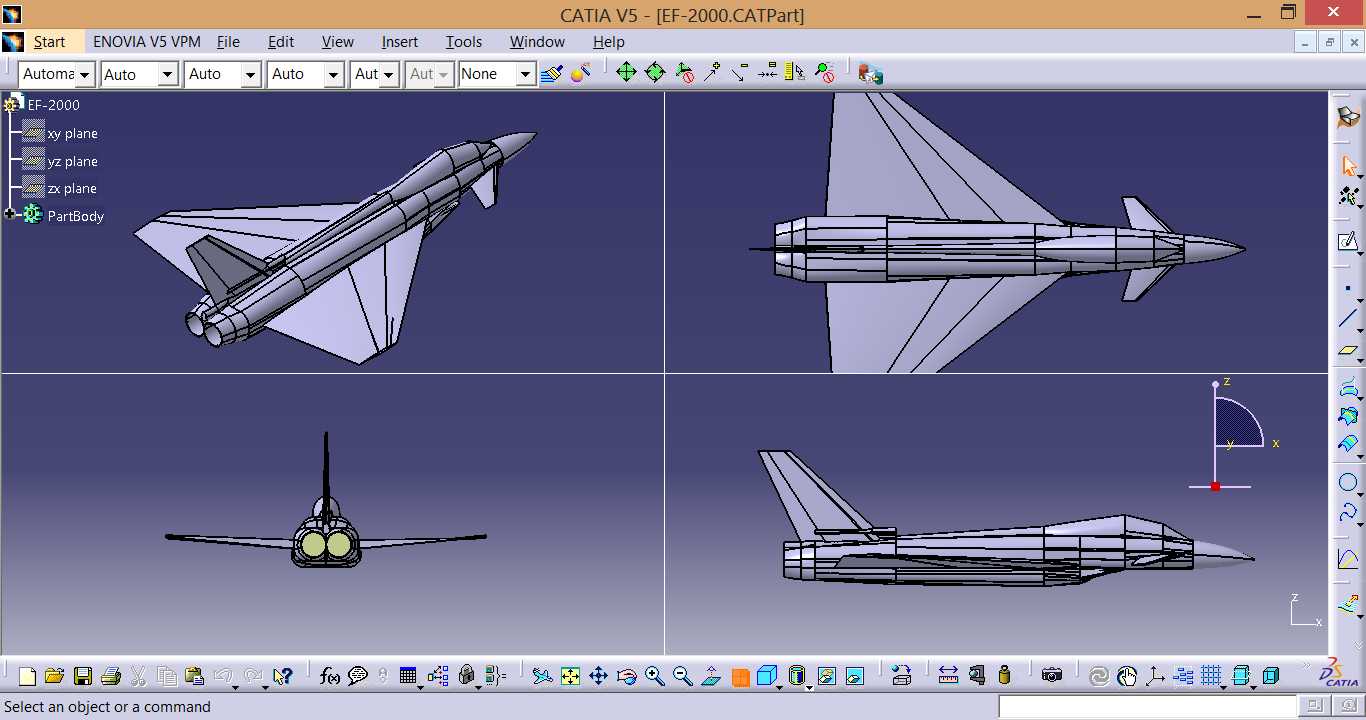Open the Edit menu

coord(281,42)
